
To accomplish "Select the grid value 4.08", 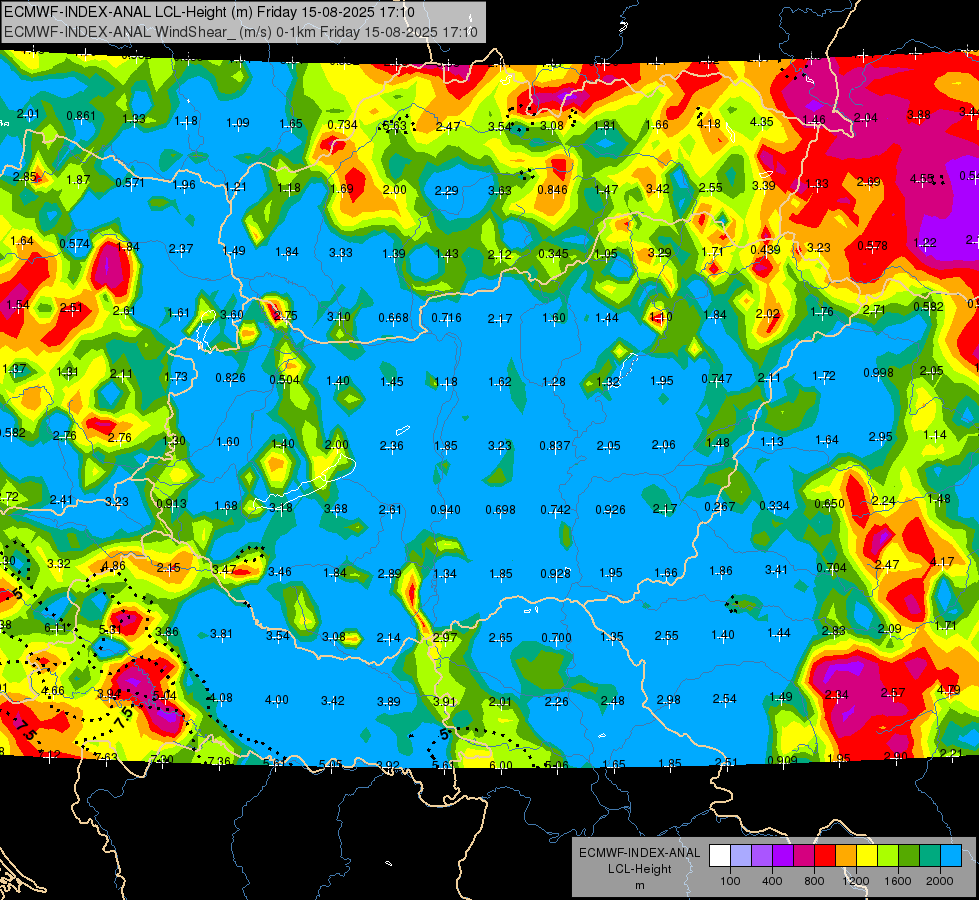I will coord(220,698).
